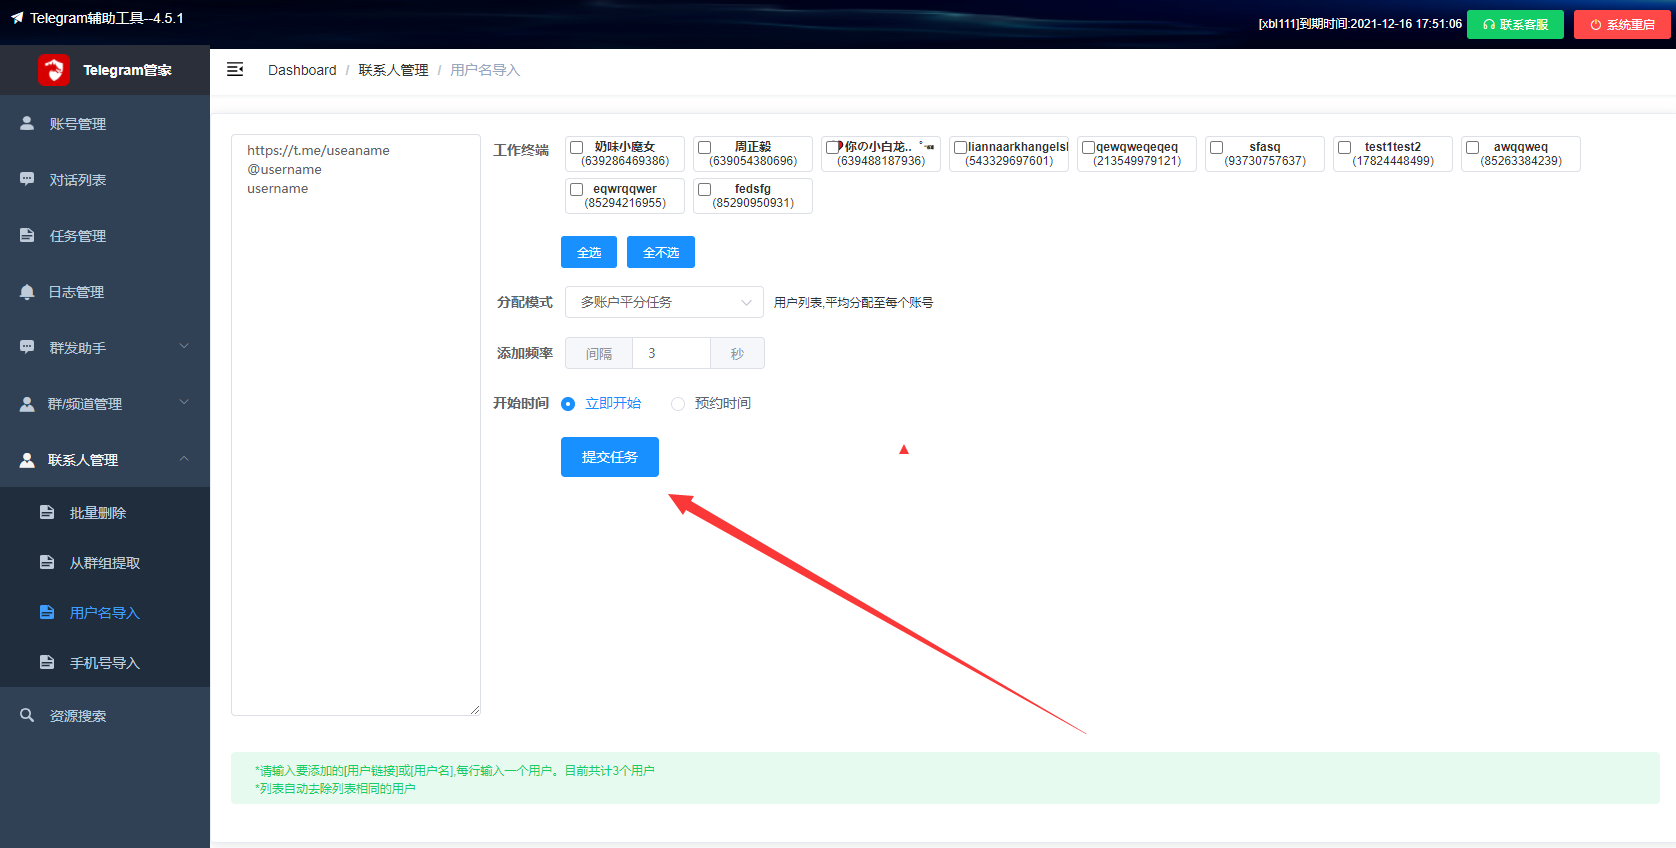
Task: Click the 全选 button
Action: pyautogui.click(x=589, y=252)
